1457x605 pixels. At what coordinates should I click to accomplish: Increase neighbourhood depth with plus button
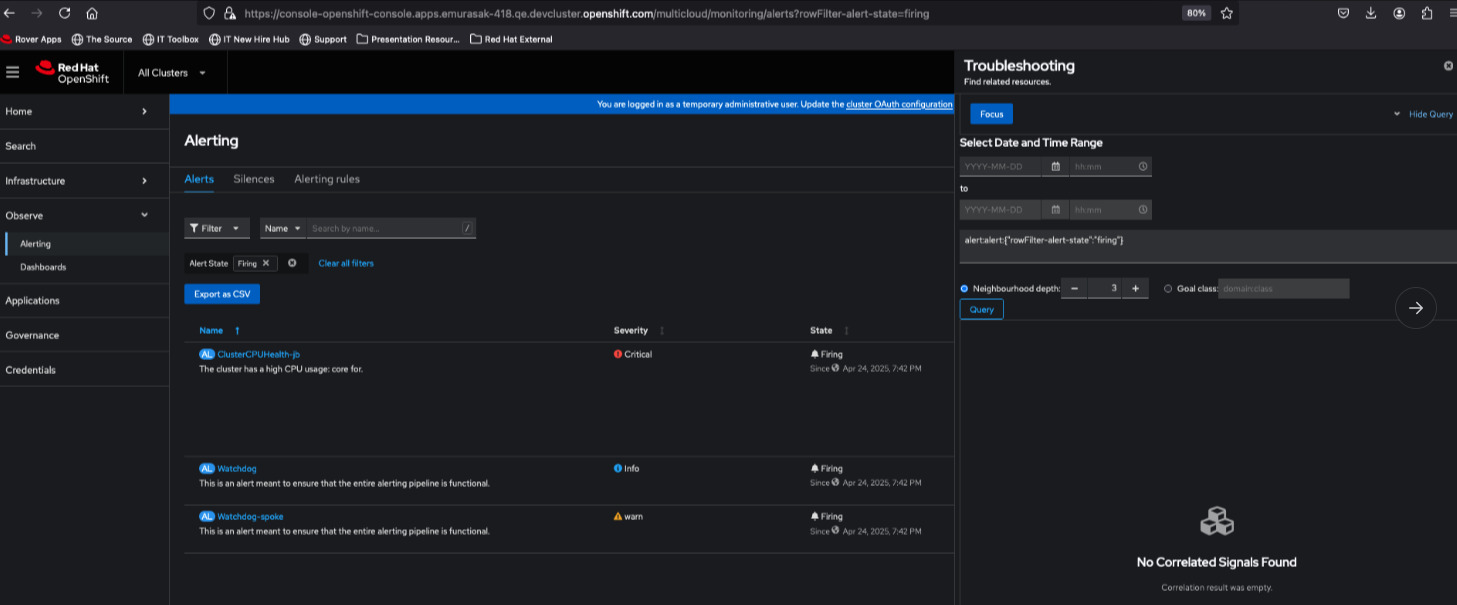(x=1135, y=288)
